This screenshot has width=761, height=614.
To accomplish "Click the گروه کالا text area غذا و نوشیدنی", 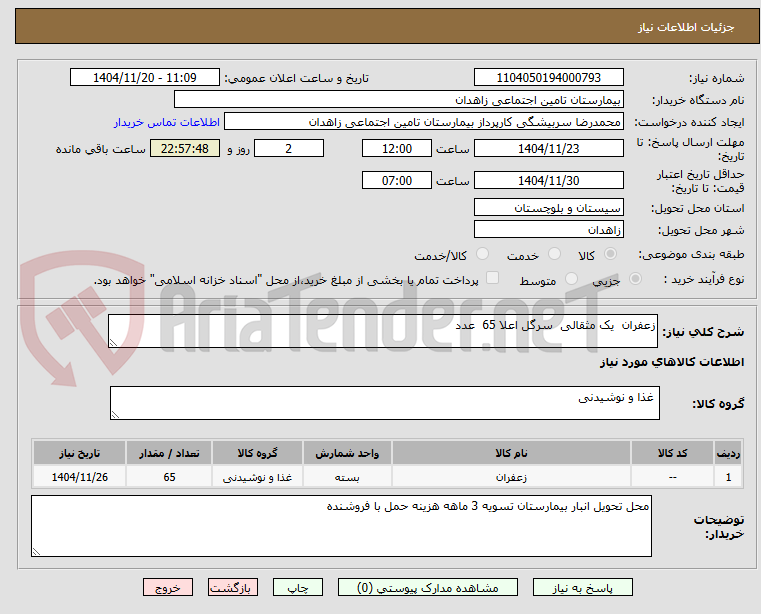I will point(385,403).
